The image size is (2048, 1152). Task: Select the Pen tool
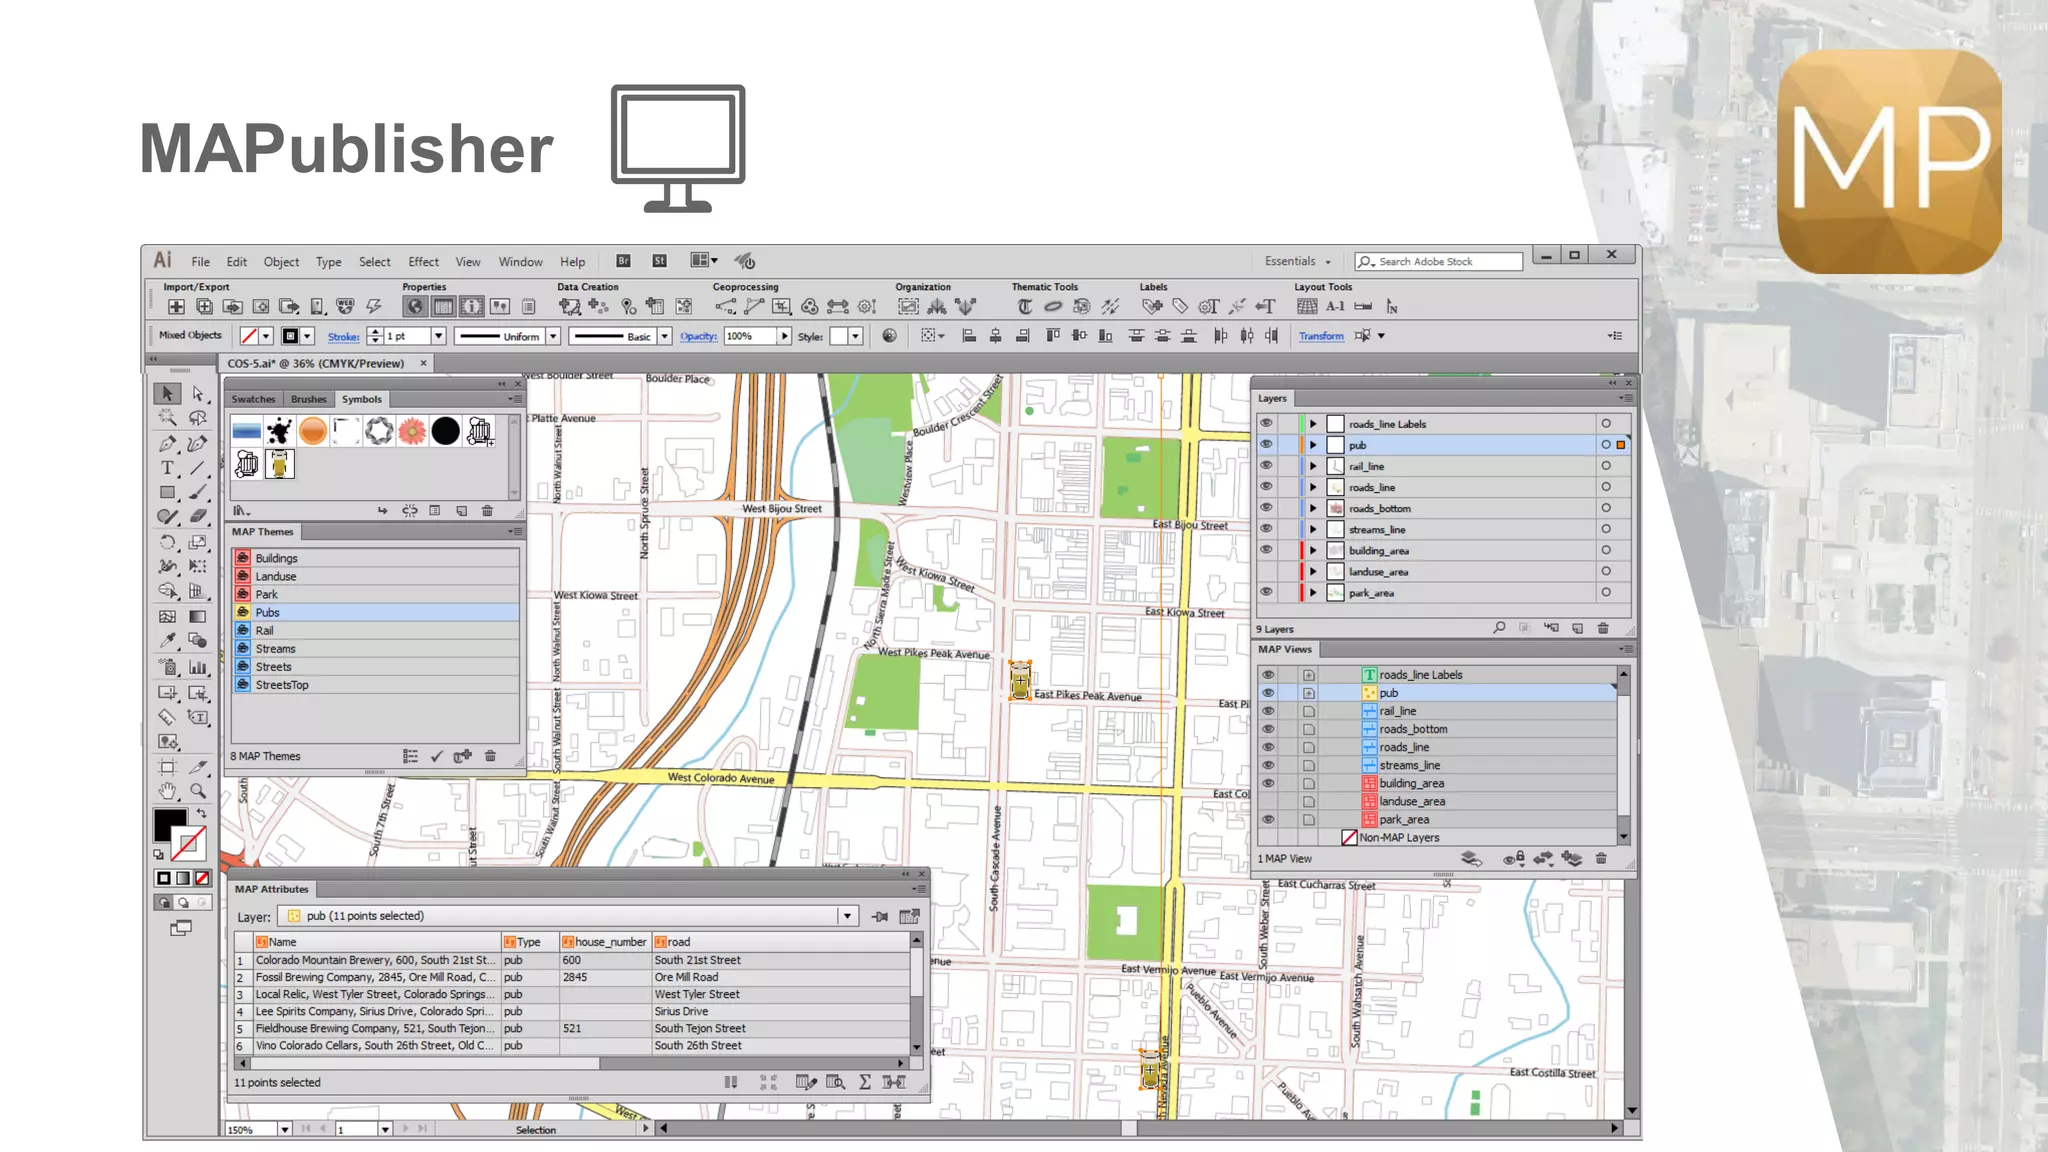[x=167, y=444]
